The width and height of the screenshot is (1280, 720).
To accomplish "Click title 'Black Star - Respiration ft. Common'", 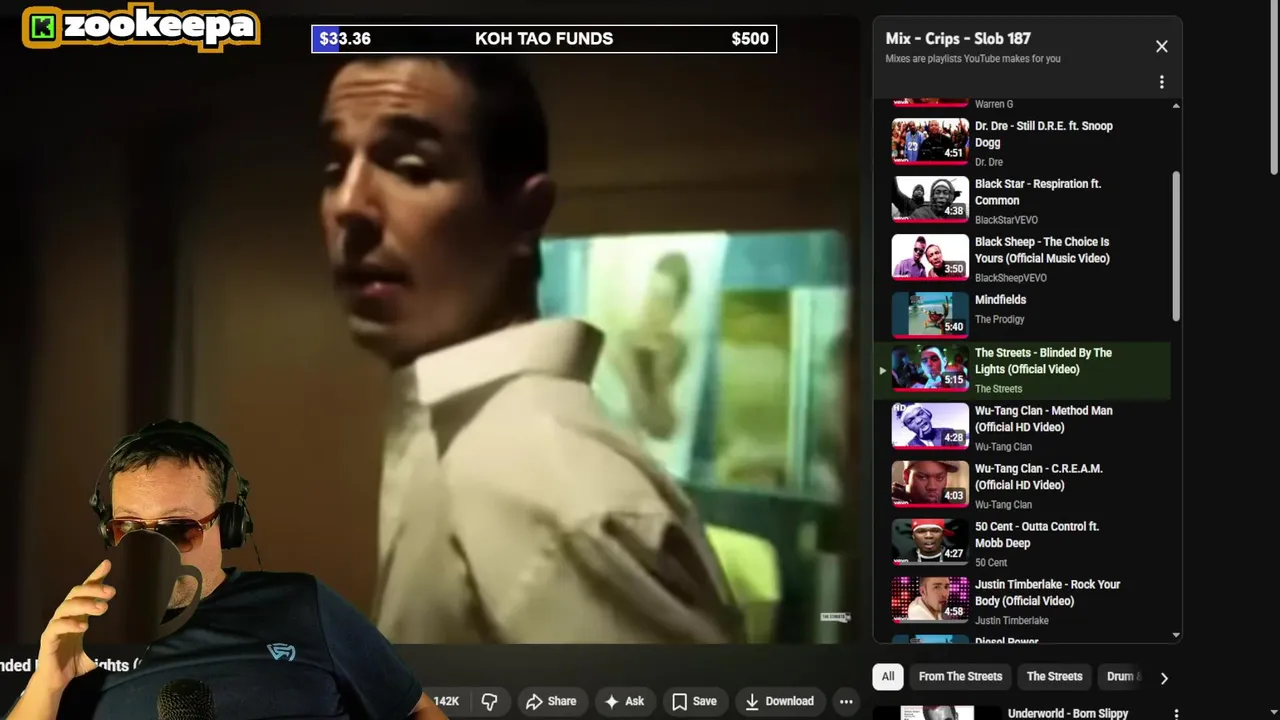I will (1038, 192).
